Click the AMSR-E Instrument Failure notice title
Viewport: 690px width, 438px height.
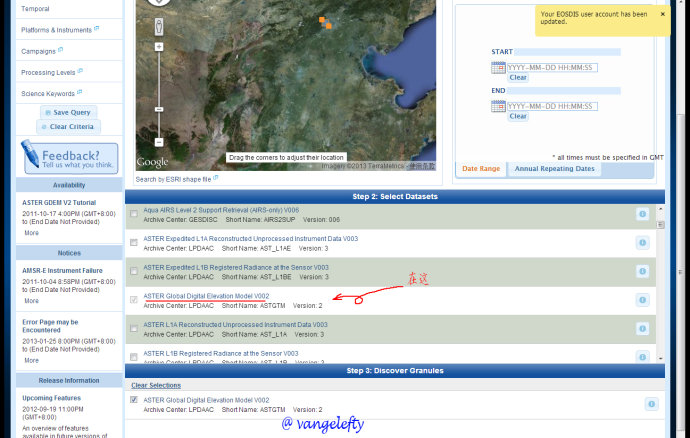click(62, 270)
